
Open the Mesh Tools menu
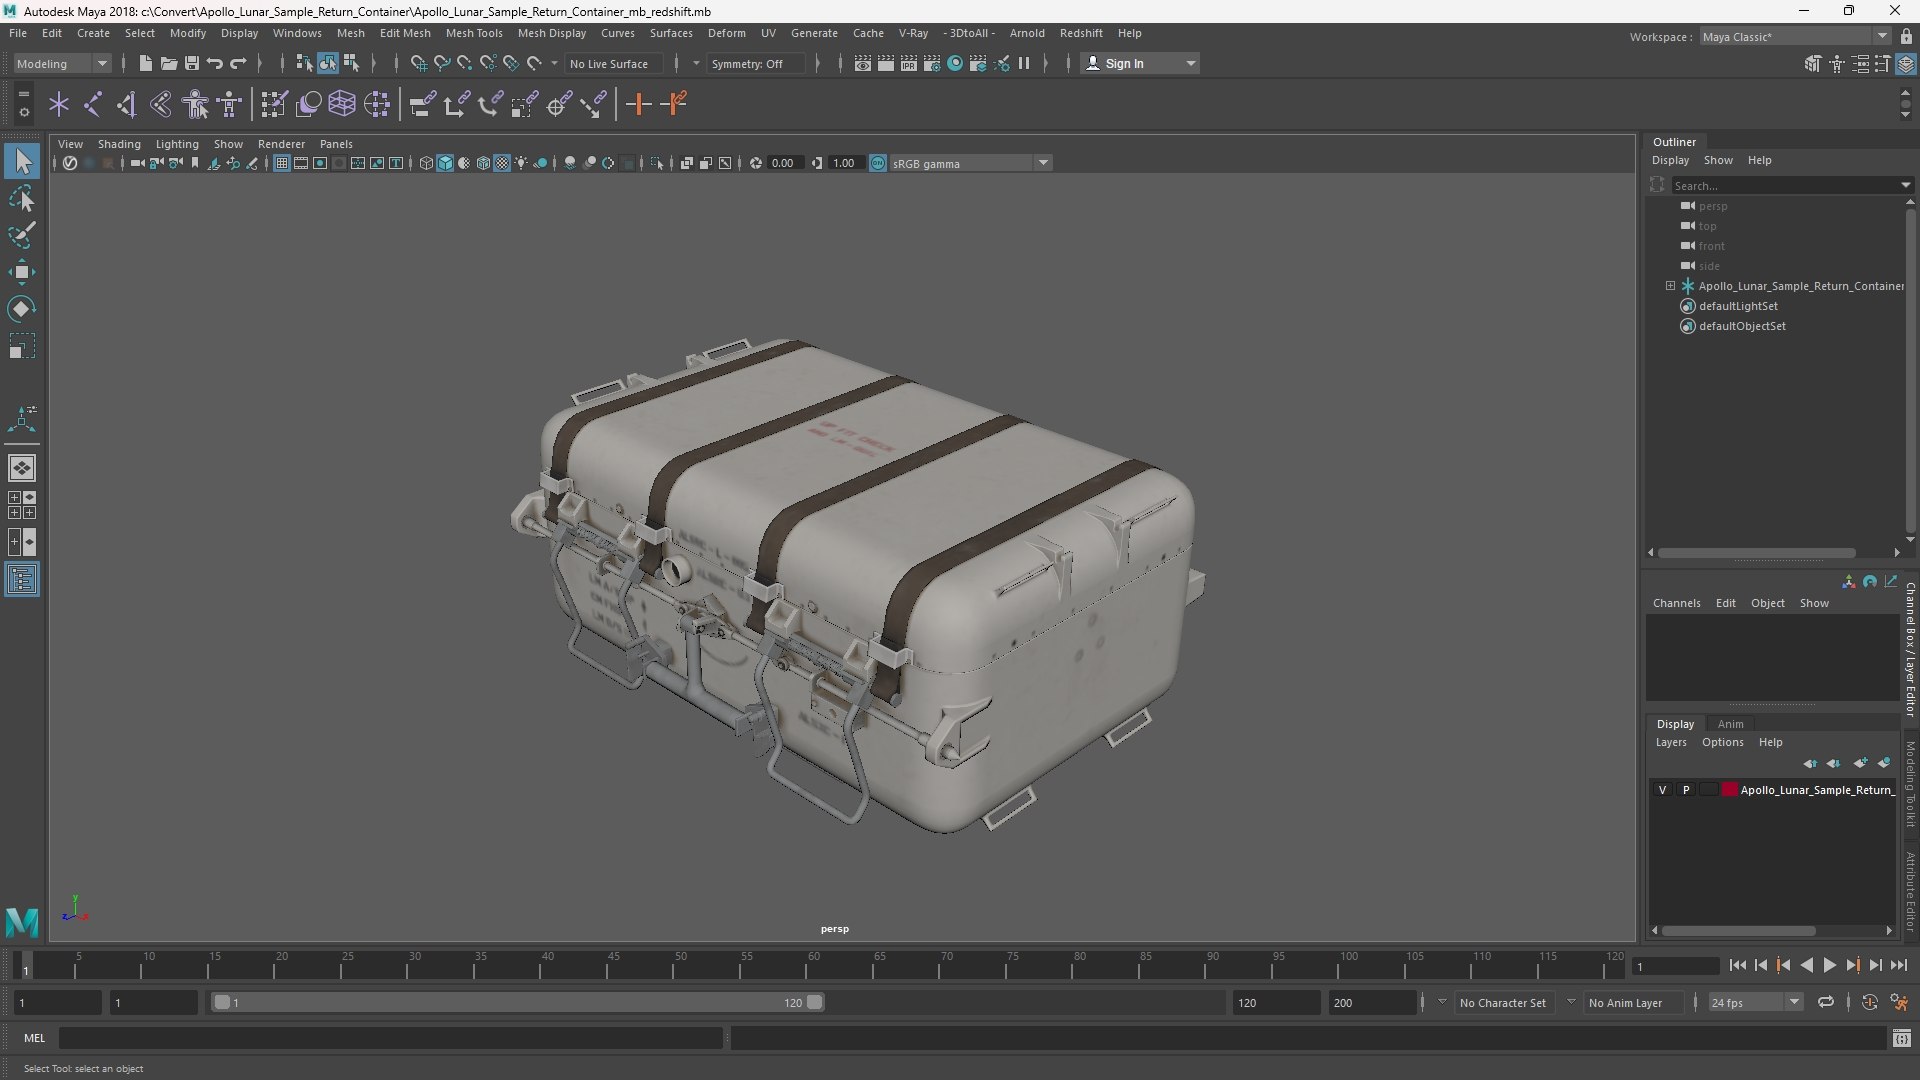[474, 33]
